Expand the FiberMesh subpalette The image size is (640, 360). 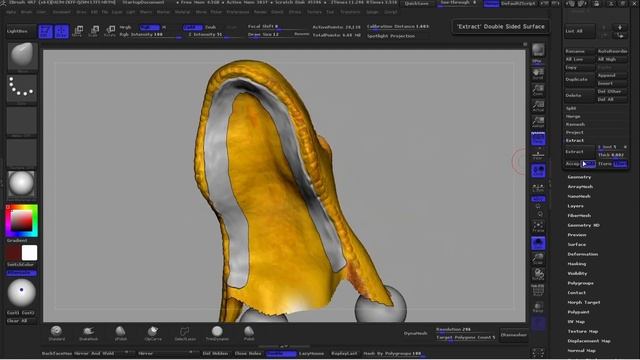[579, 216]
